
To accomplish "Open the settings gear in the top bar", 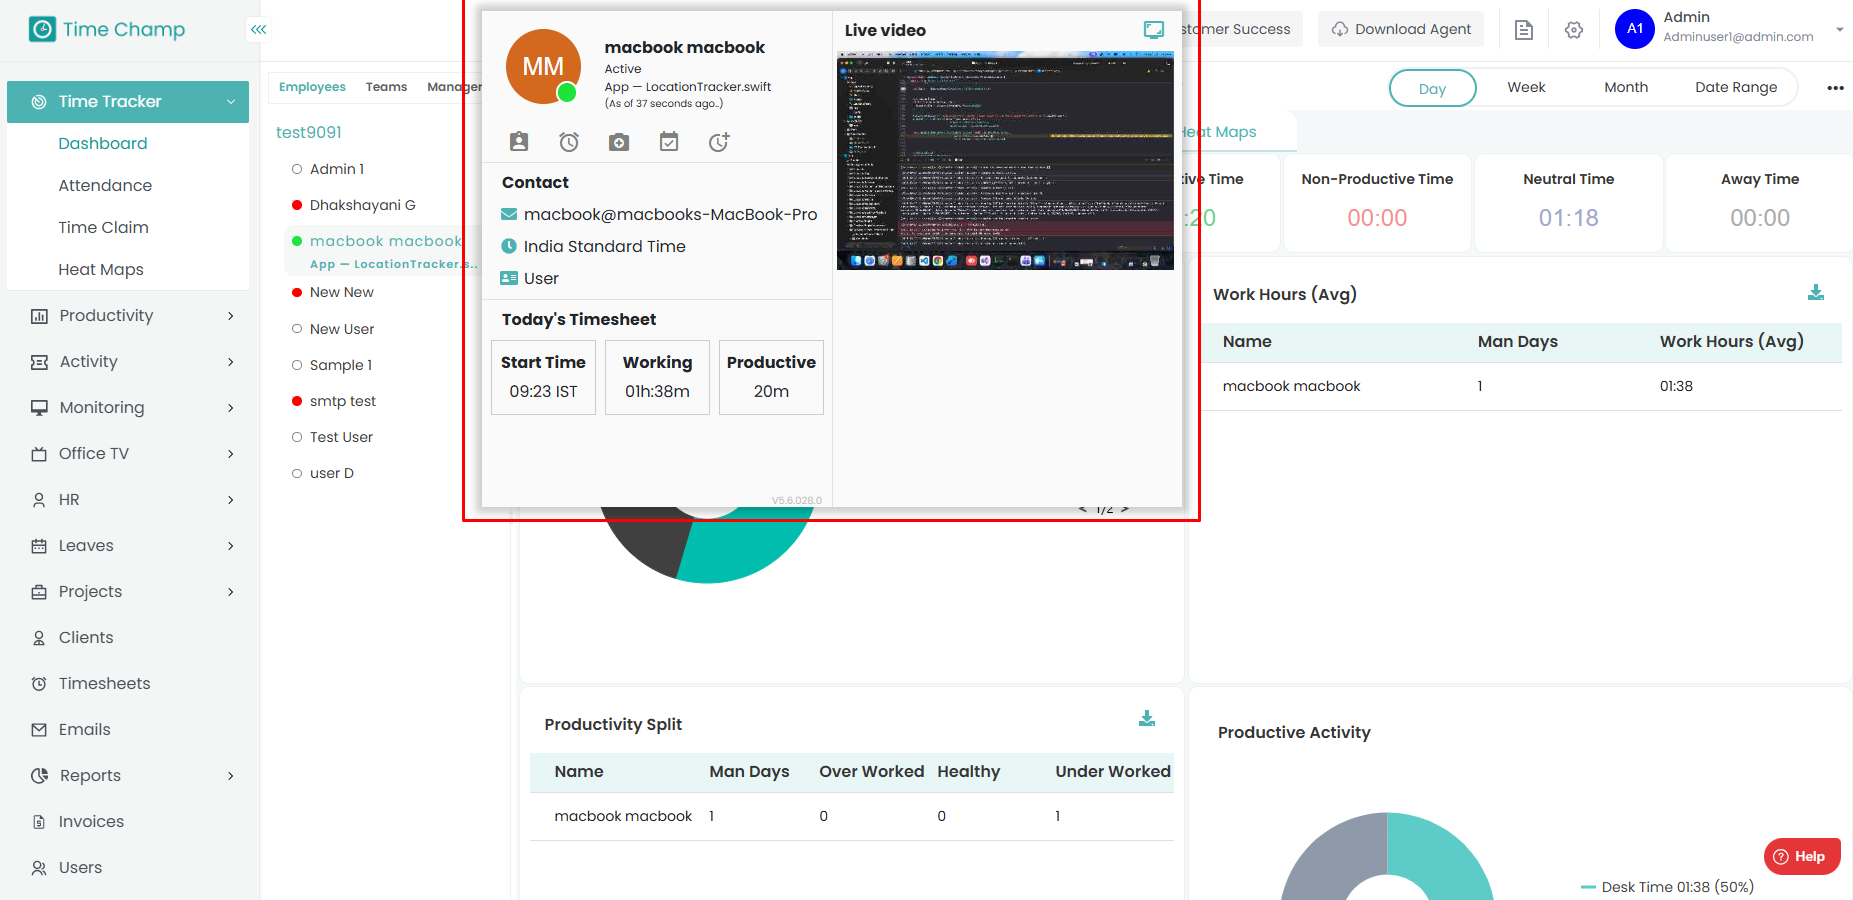I will [1574, 30].
